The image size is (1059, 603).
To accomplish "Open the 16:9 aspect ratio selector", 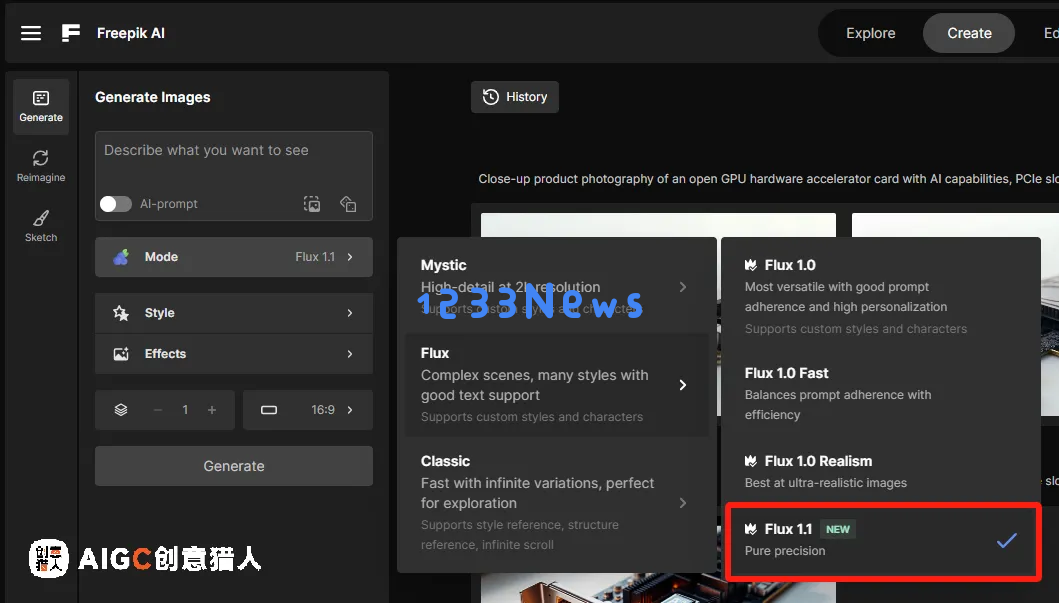I will click(308, 410).
